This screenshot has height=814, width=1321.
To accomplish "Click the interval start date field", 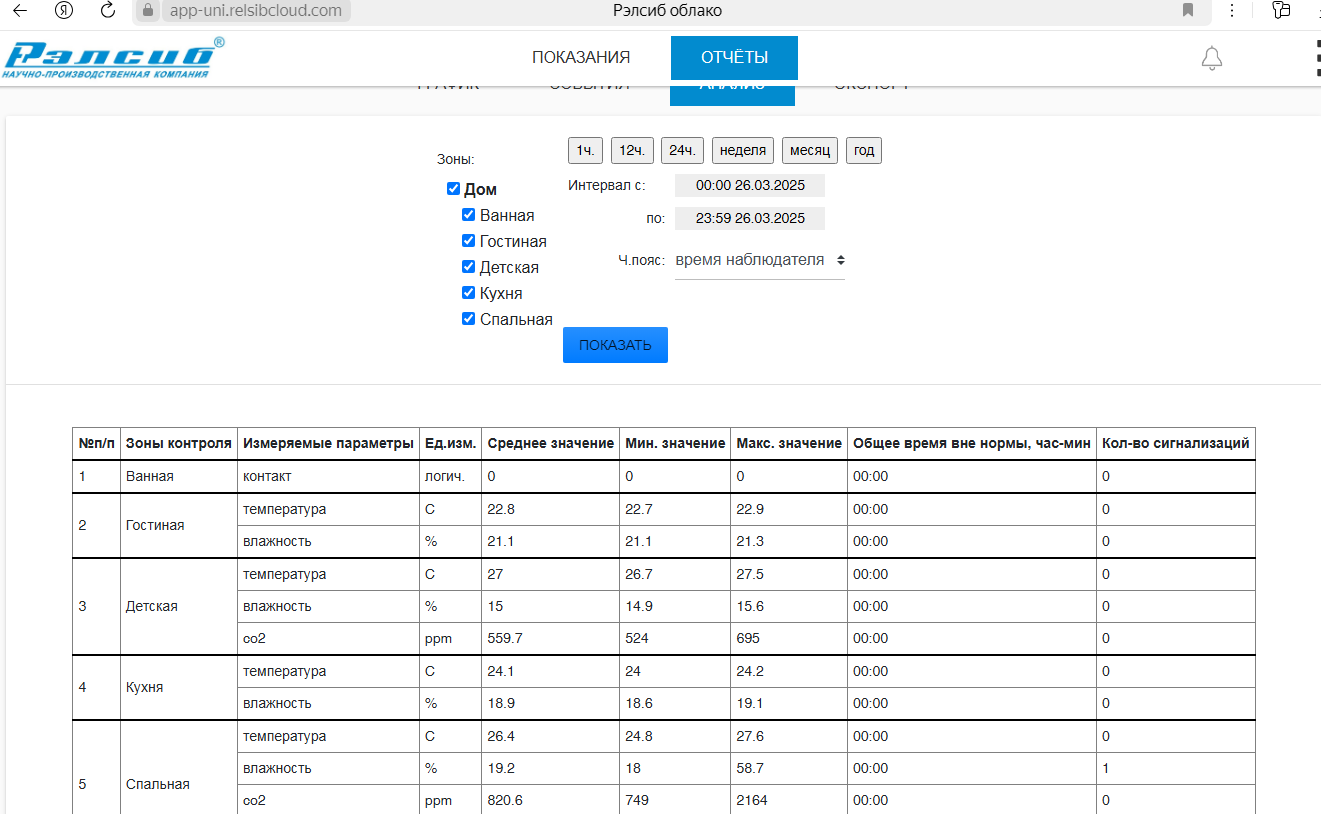I will coord(749,186).
